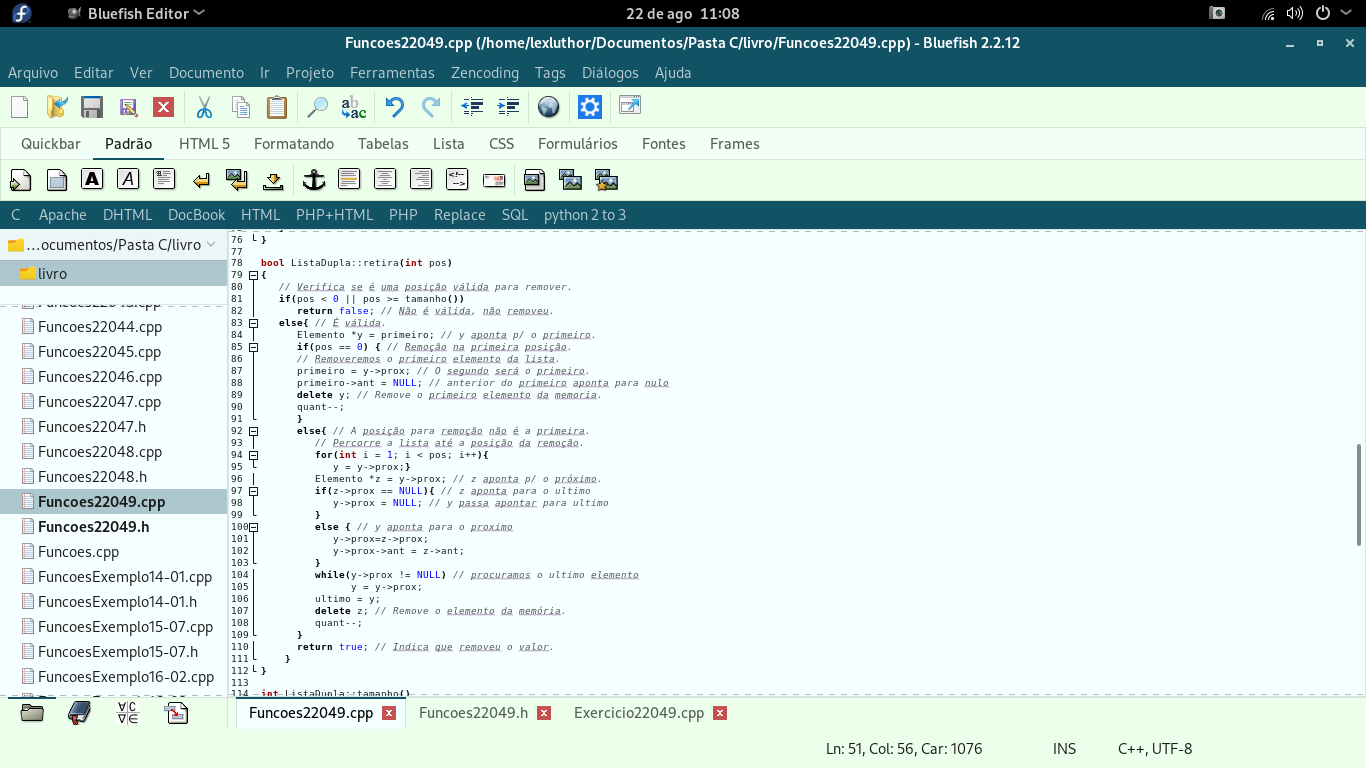Insert thumbnail image icon
Image resolution: width=1366 pixels, height=768 pixels.
click(x=570, y=180)
